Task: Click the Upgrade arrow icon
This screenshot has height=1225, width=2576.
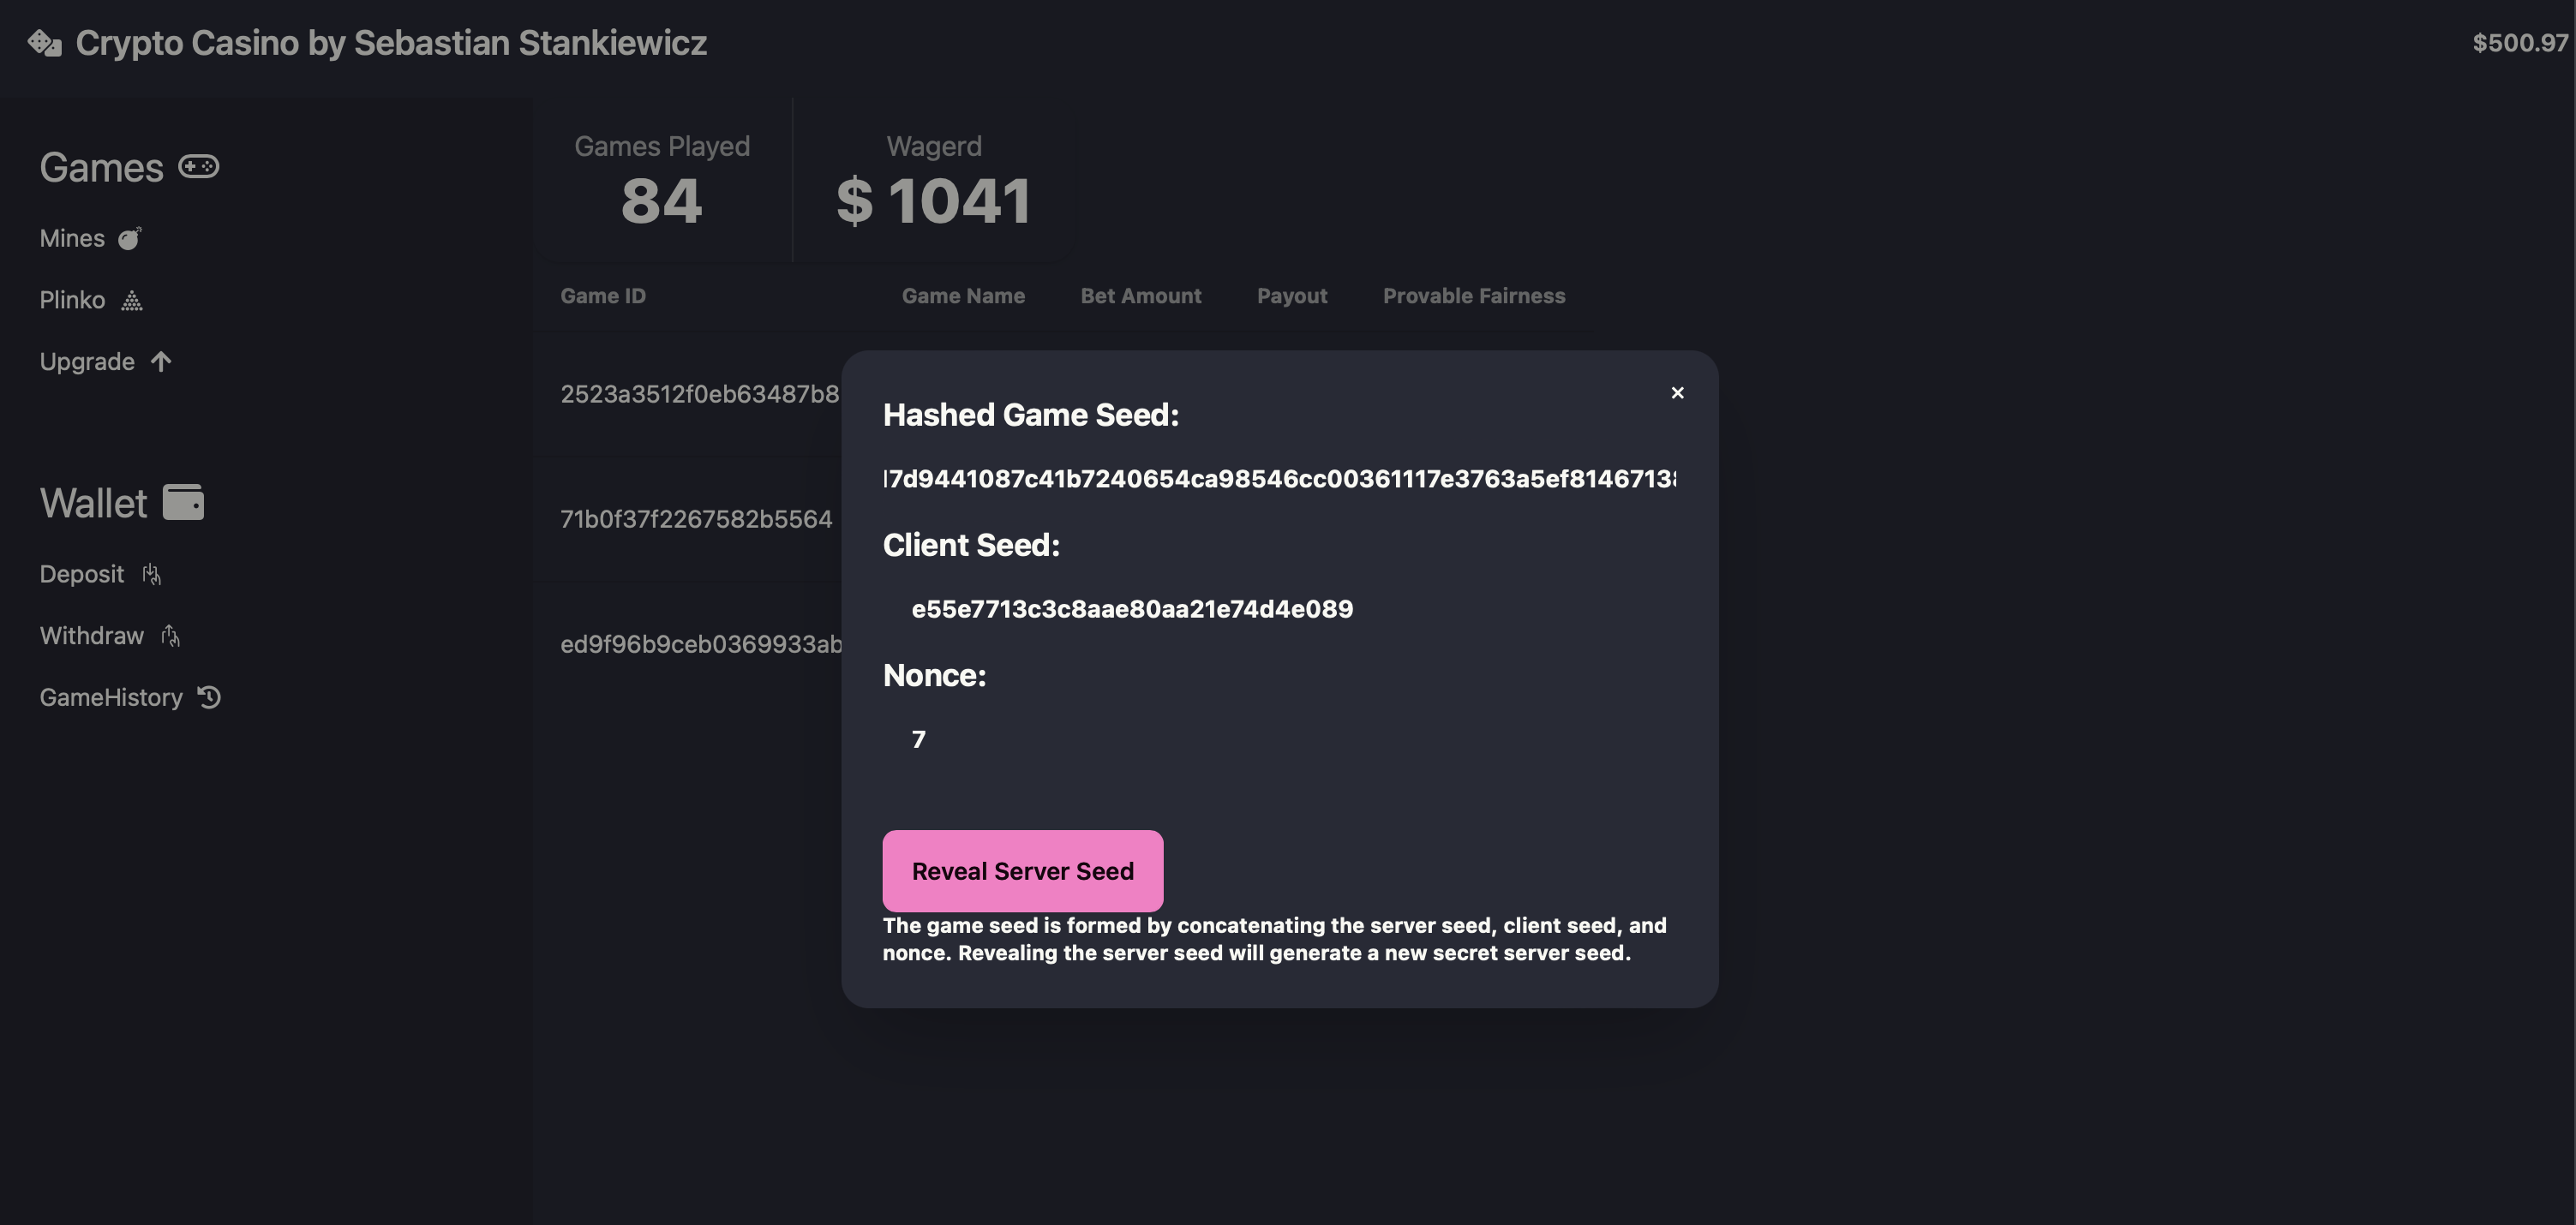Action: pyautogui.click(x=161, y=362)
